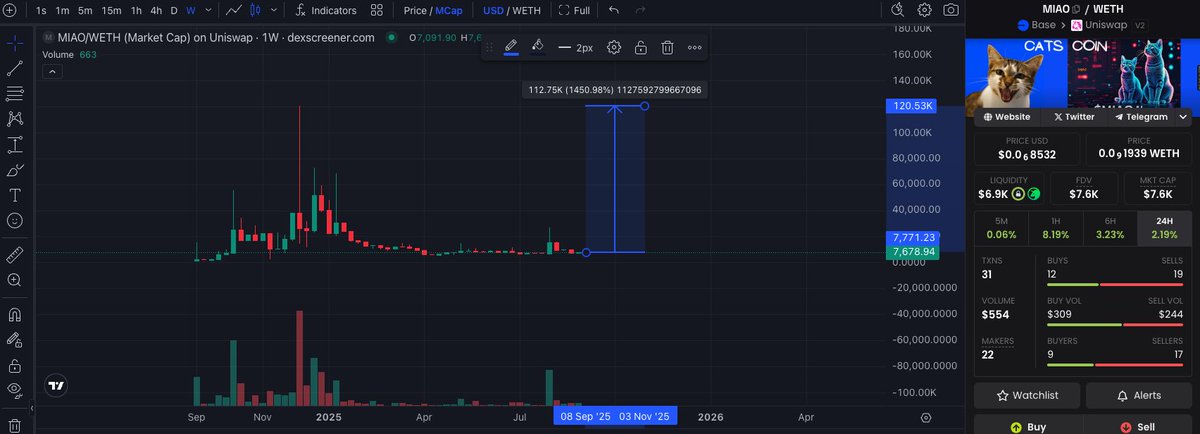Select the trend line drawing tool

[x=15, y=68]
